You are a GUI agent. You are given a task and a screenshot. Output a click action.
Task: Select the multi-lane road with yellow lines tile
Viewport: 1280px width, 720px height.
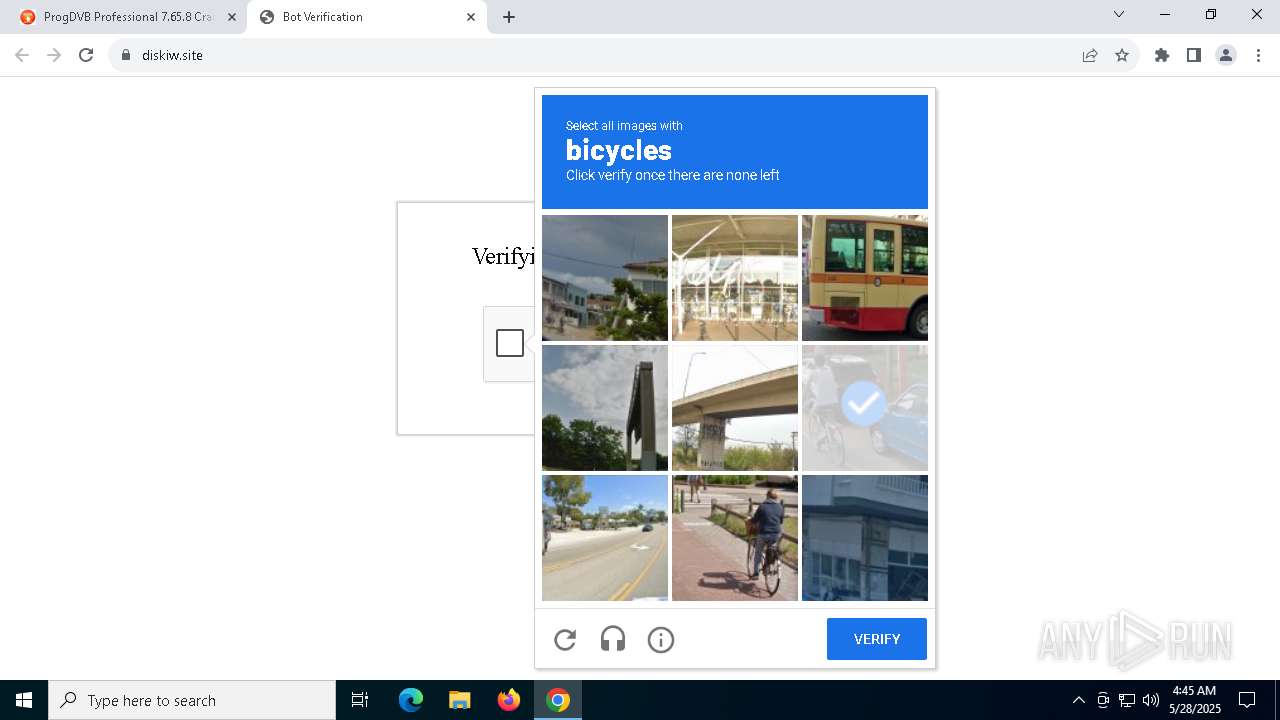point(605,538)
